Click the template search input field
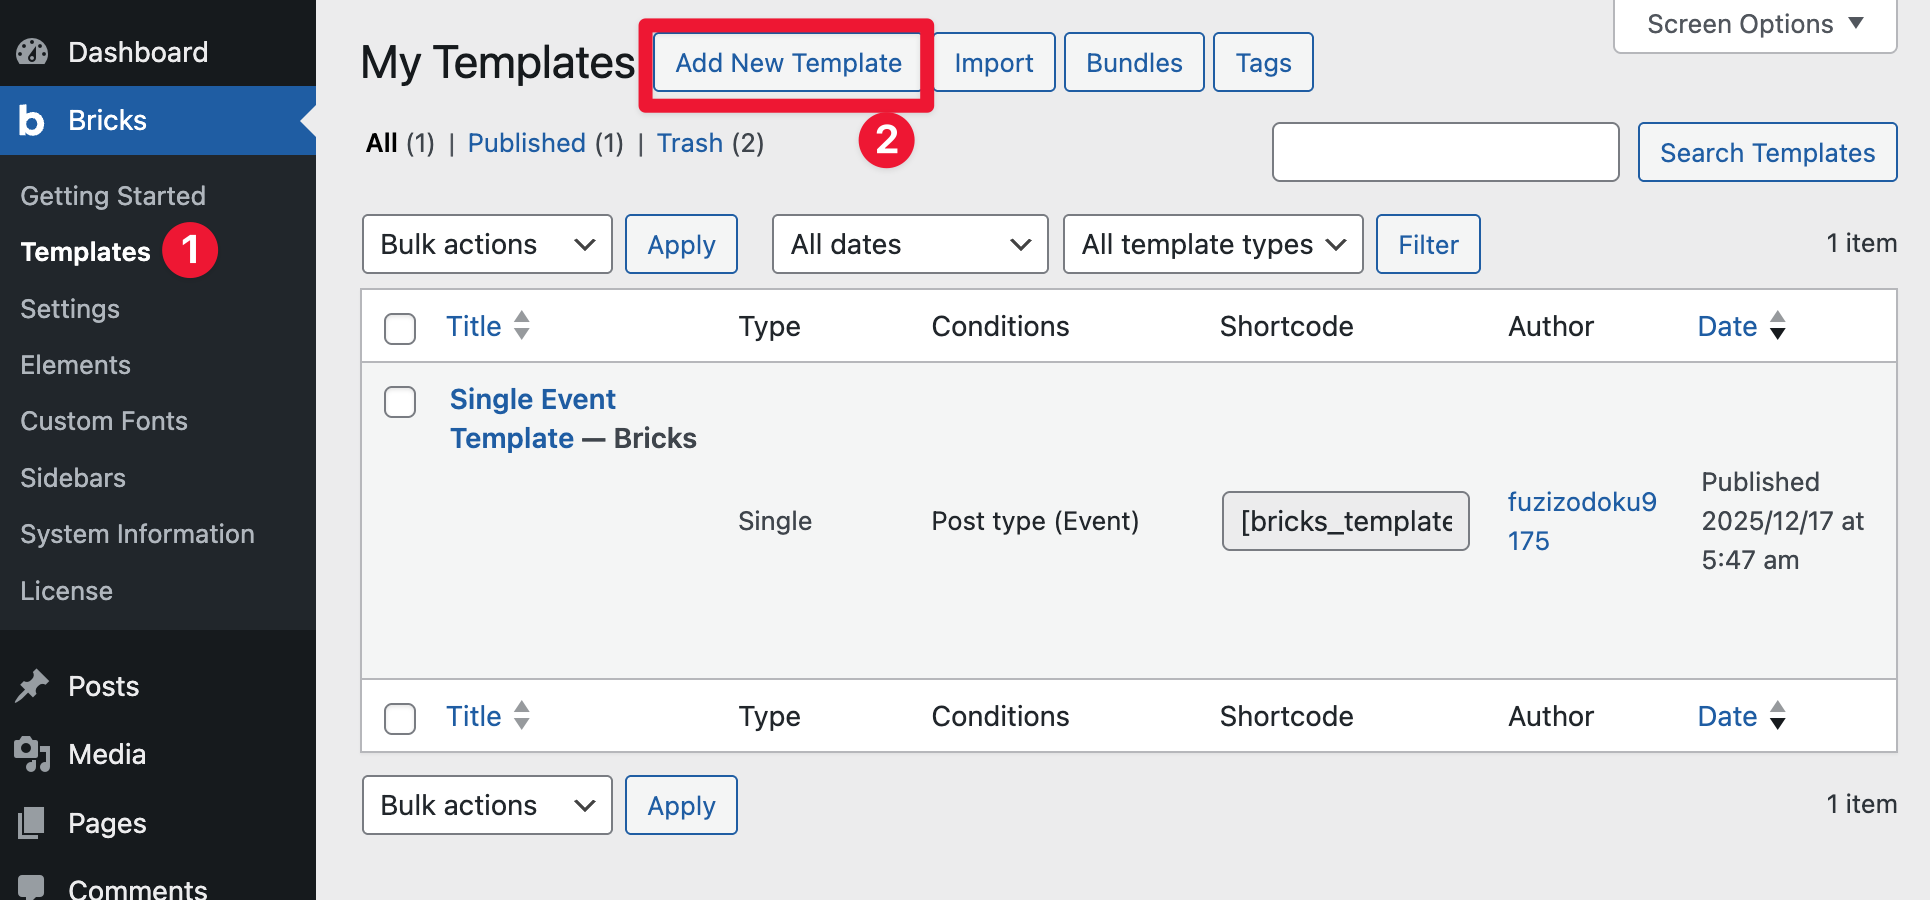Screen dimensions: 1930x900 1445,152
